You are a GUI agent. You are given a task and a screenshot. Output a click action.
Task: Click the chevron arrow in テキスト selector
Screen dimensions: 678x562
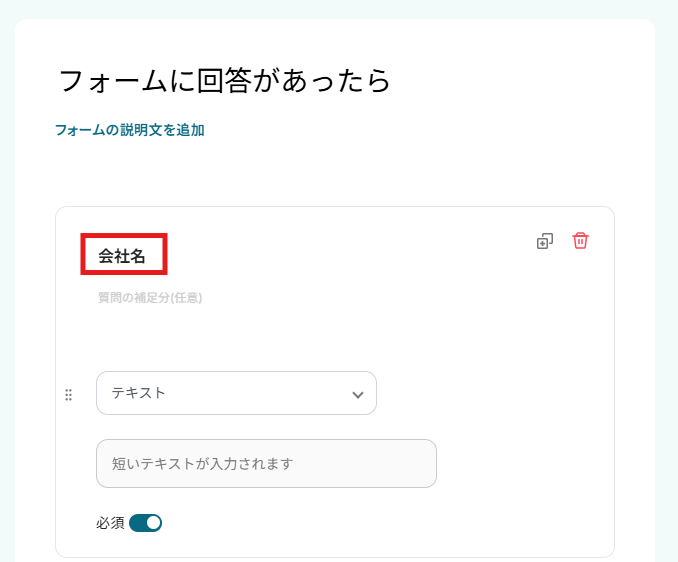point(358,395)
